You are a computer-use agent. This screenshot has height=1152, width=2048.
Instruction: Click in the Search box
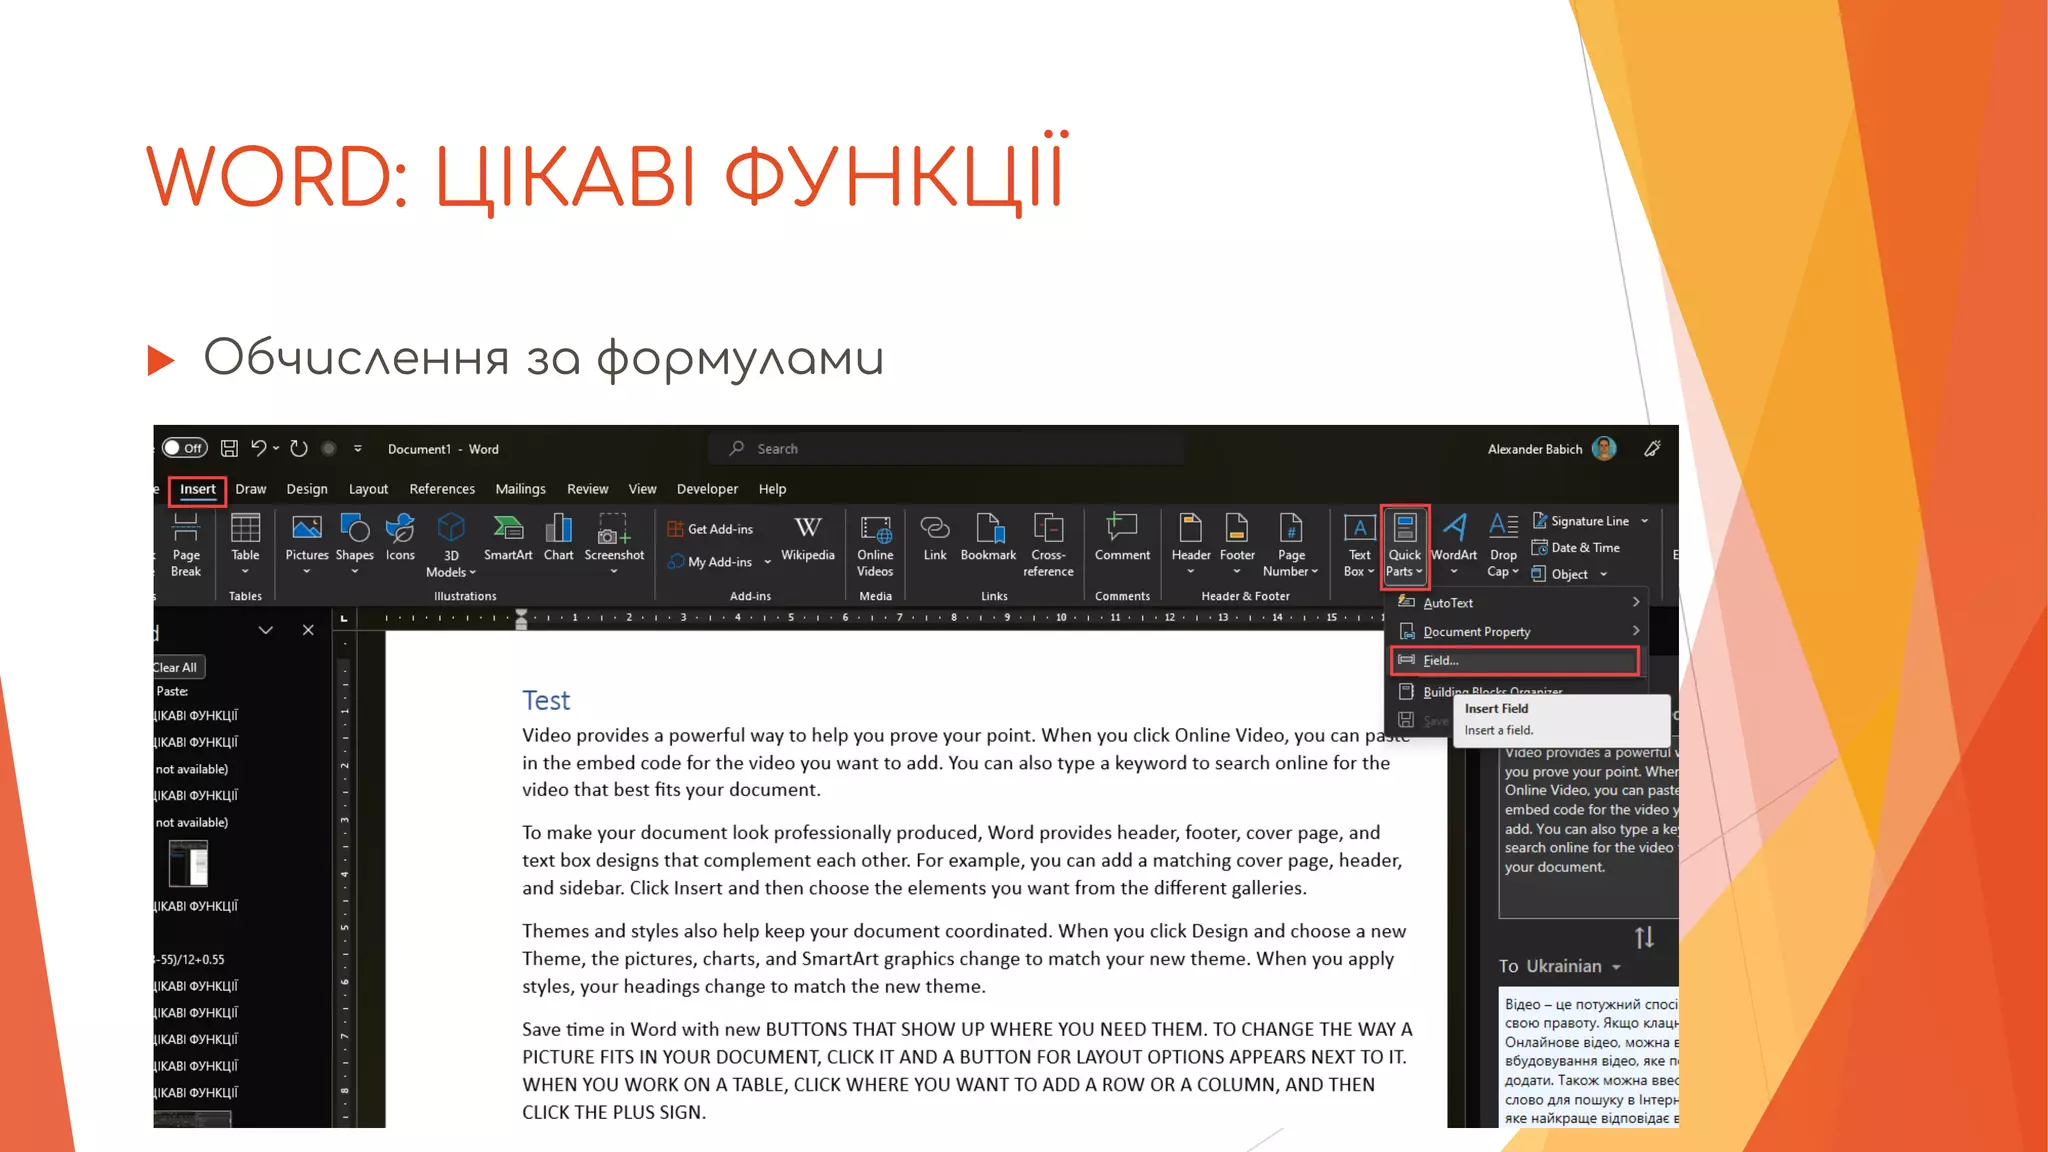pos(946,449)
